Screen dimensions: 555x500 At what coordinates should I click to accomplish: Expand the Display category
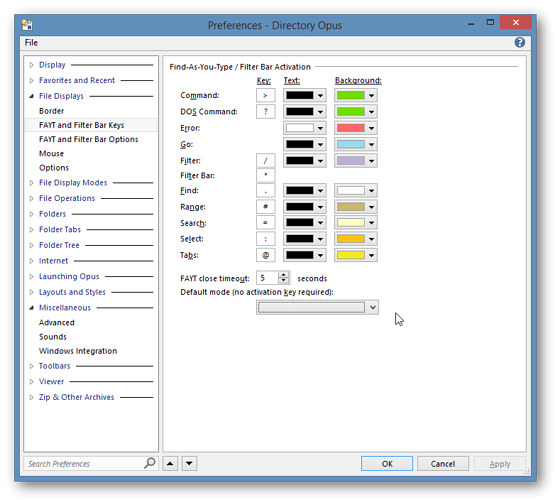pos(32,65)
